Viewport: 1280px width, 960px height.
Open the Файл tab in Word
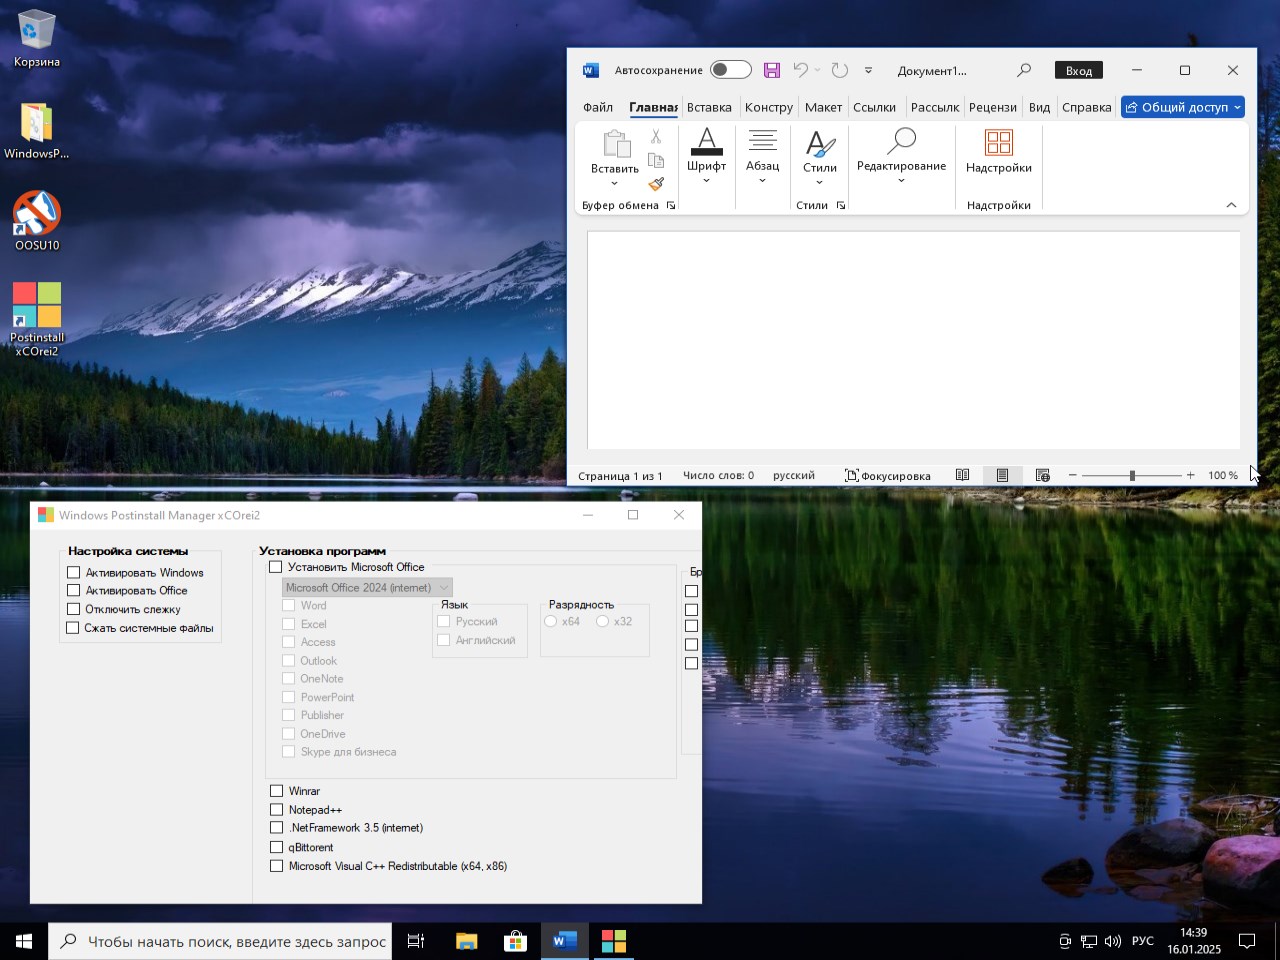pos(598,107)
